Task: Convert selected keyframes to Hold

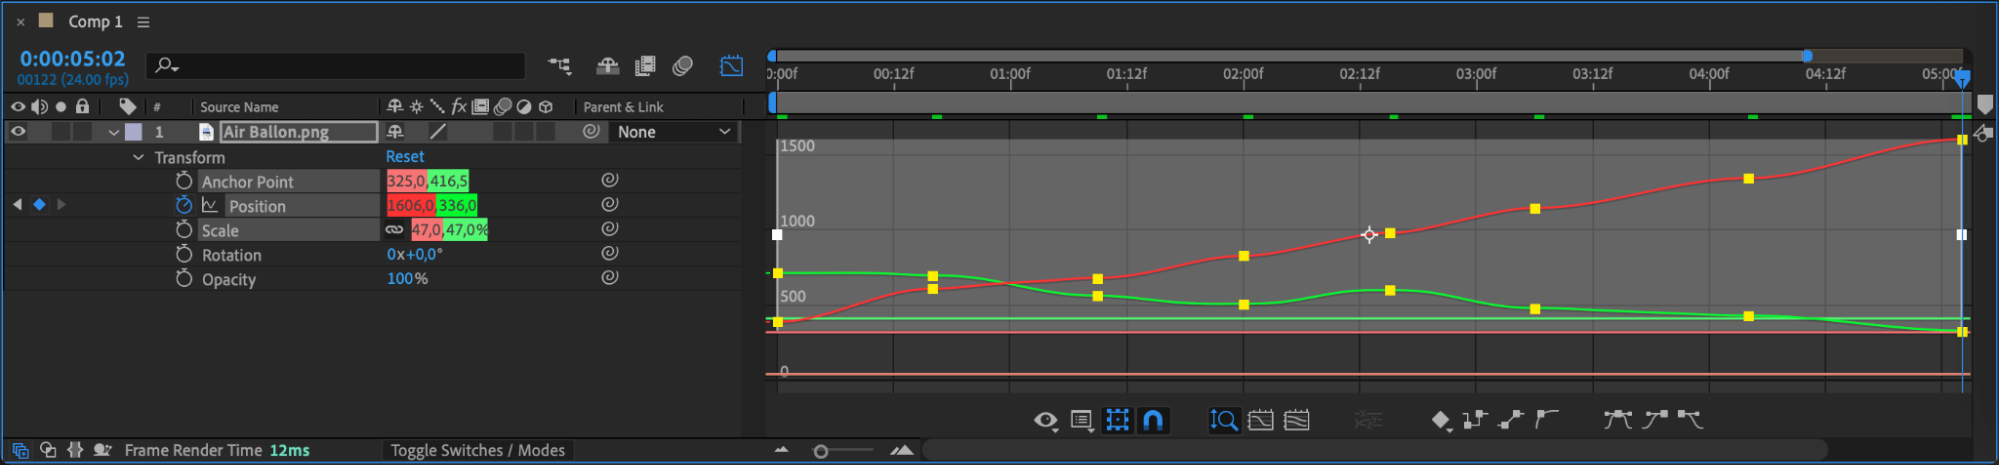Action: coord(1475,420)
